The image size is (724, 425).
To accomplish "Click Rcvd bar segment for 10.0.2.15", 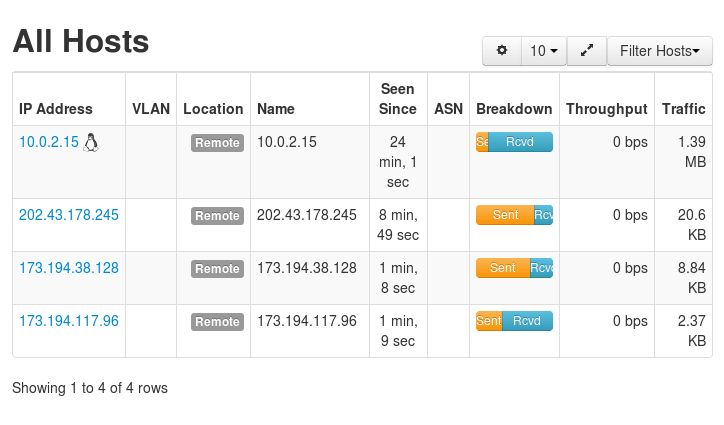I will [x=520, y=142].
